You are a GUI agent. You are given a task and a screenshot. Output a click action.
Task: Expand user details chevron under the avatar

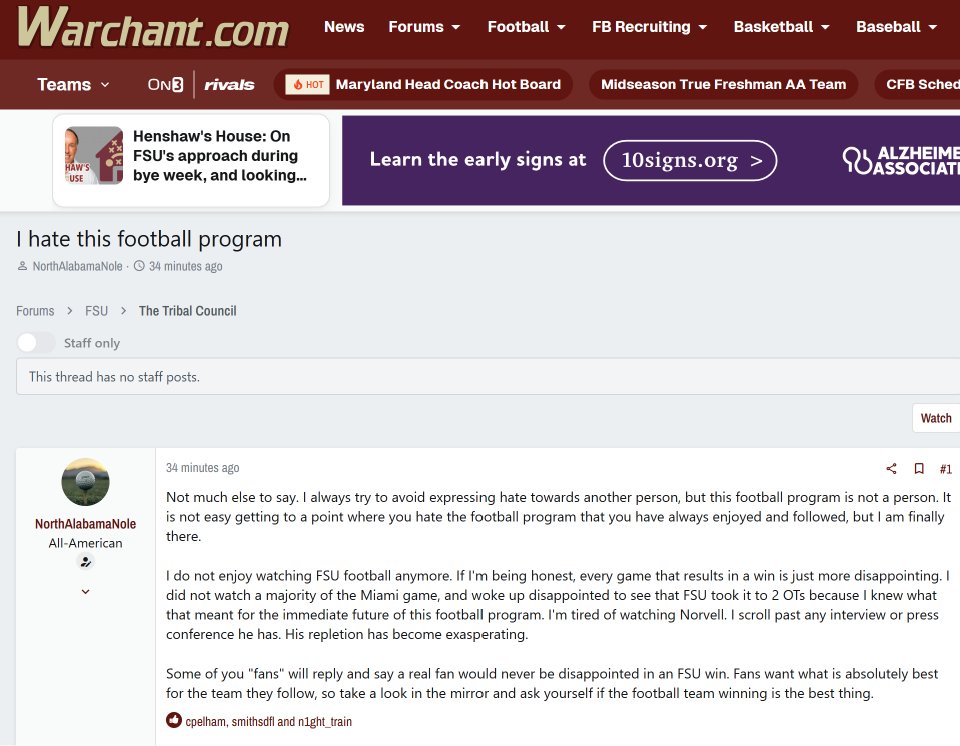click(x=86, y=592)
